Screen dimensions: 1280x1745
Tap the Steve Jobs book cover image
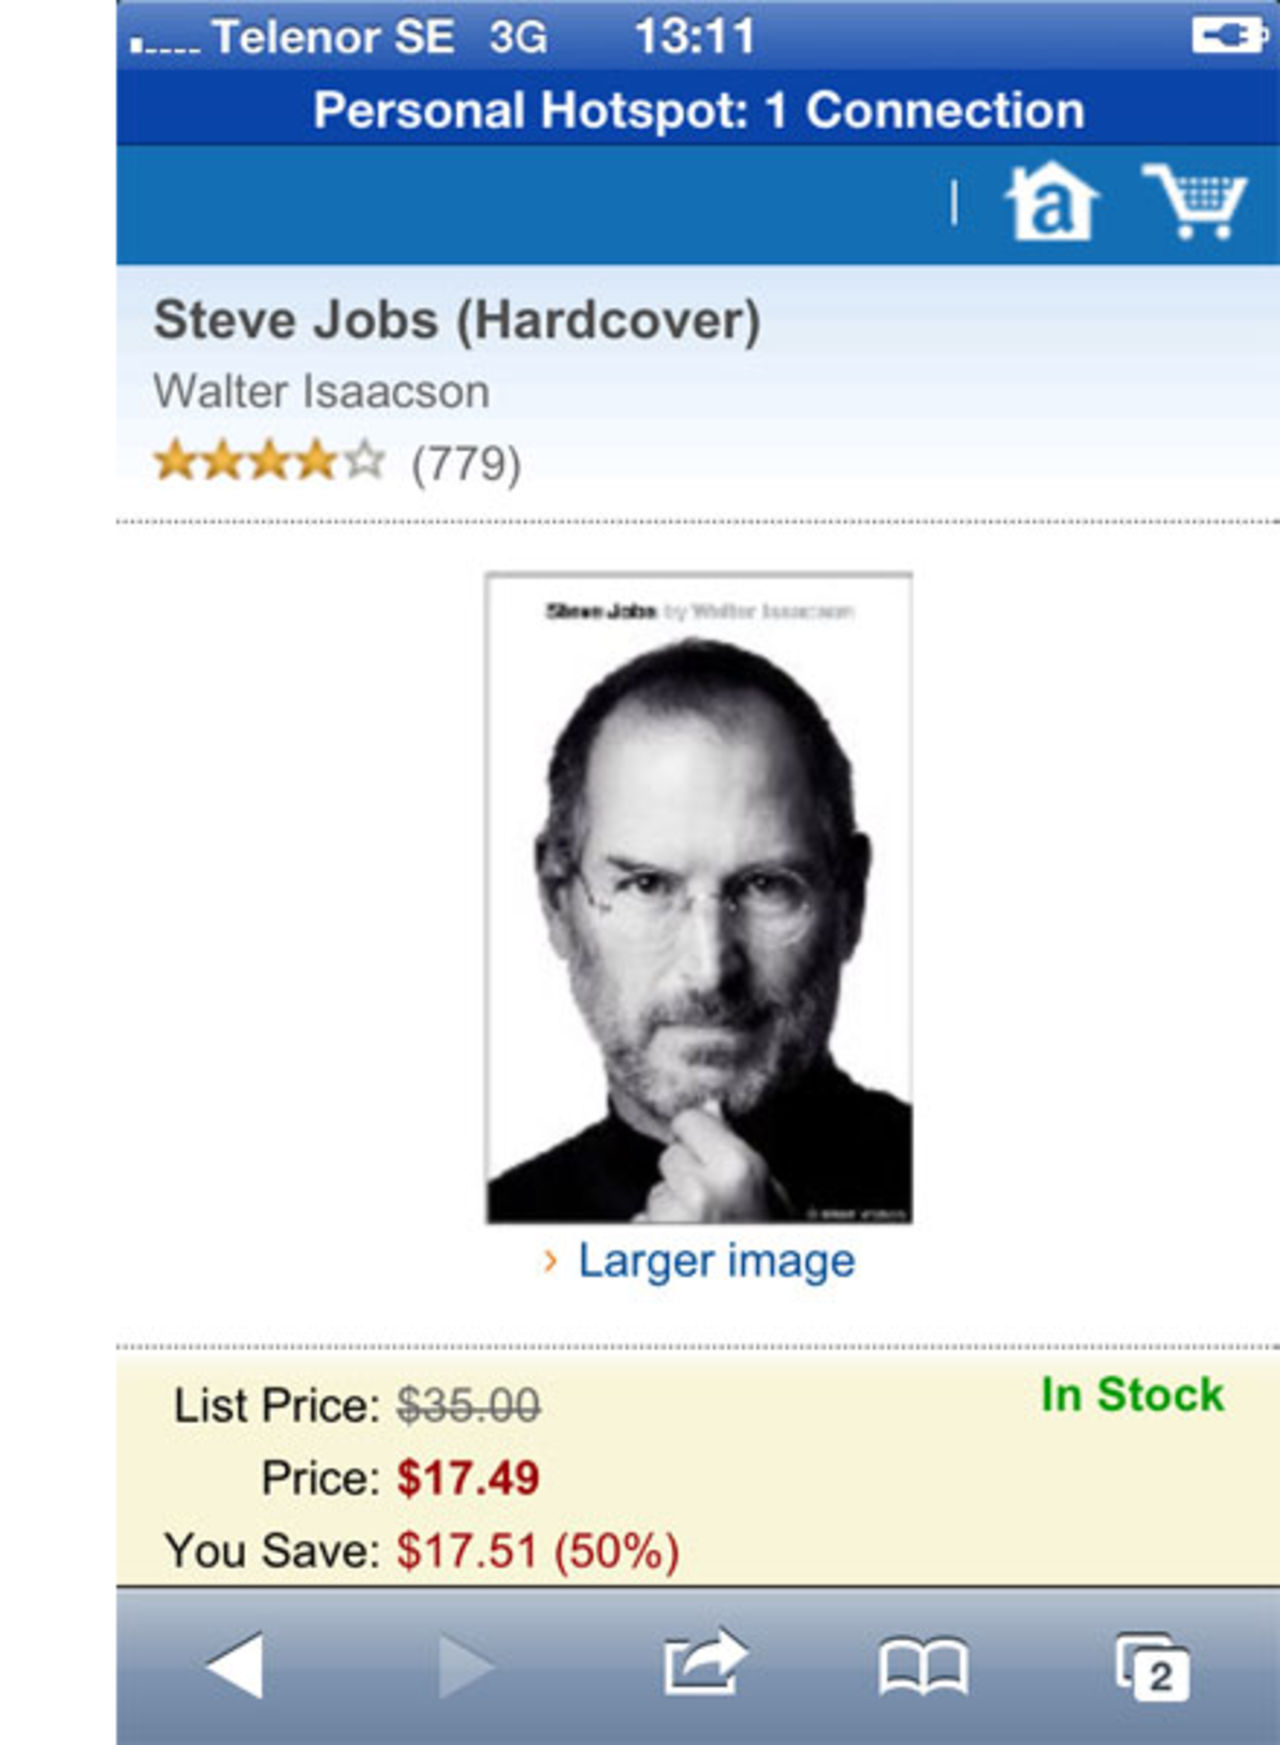tap(698, 897)
